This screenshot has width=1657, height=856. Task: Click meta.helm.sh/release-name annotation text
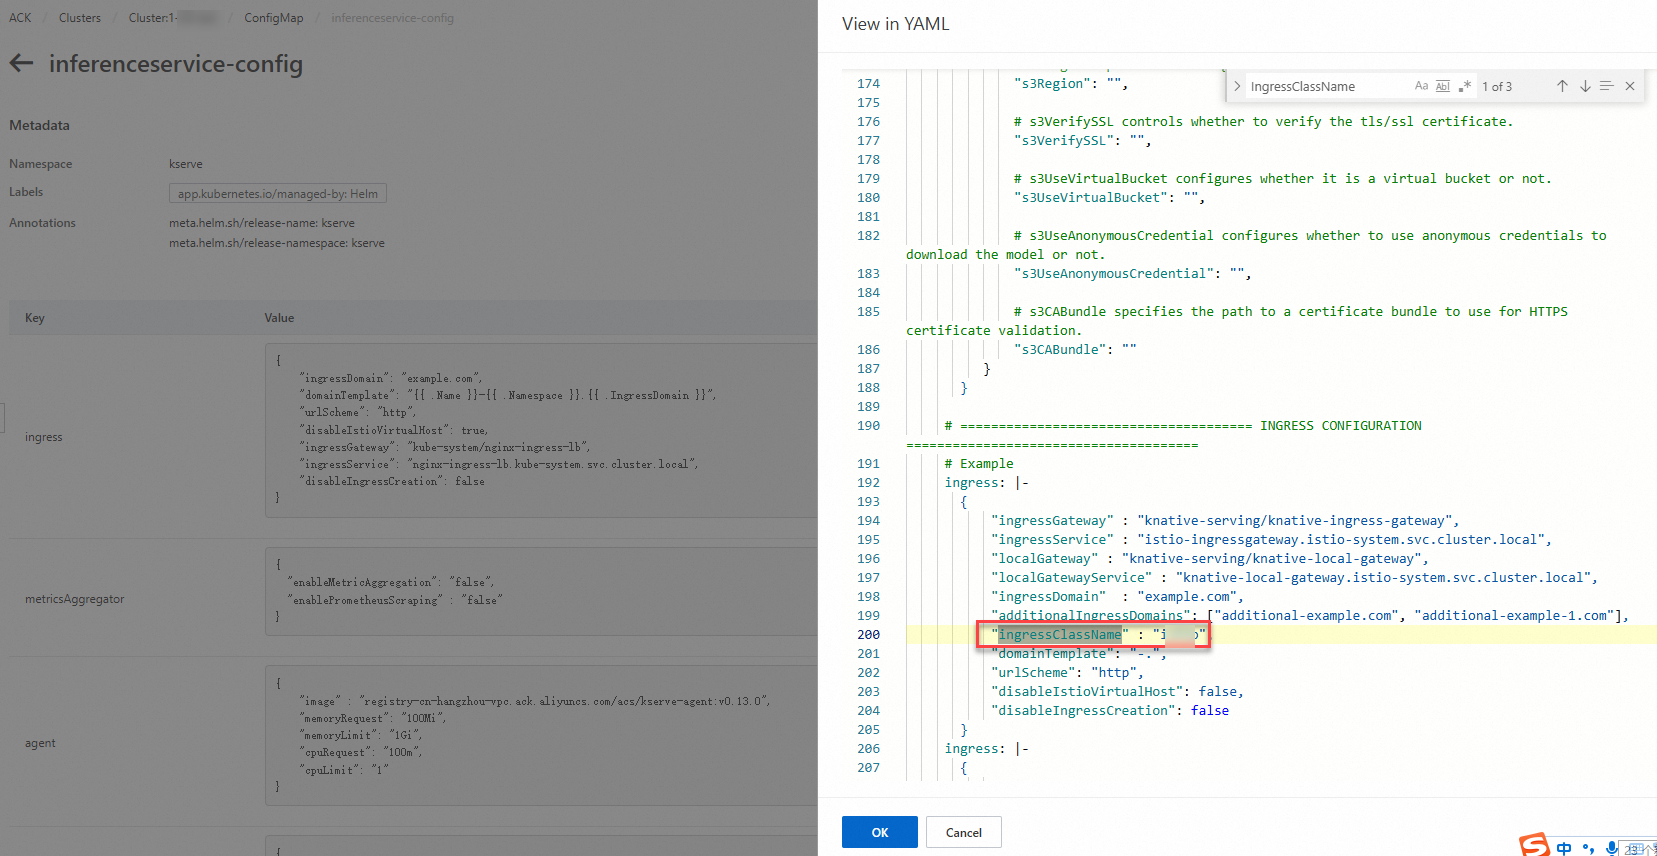(x=262, y=223)
